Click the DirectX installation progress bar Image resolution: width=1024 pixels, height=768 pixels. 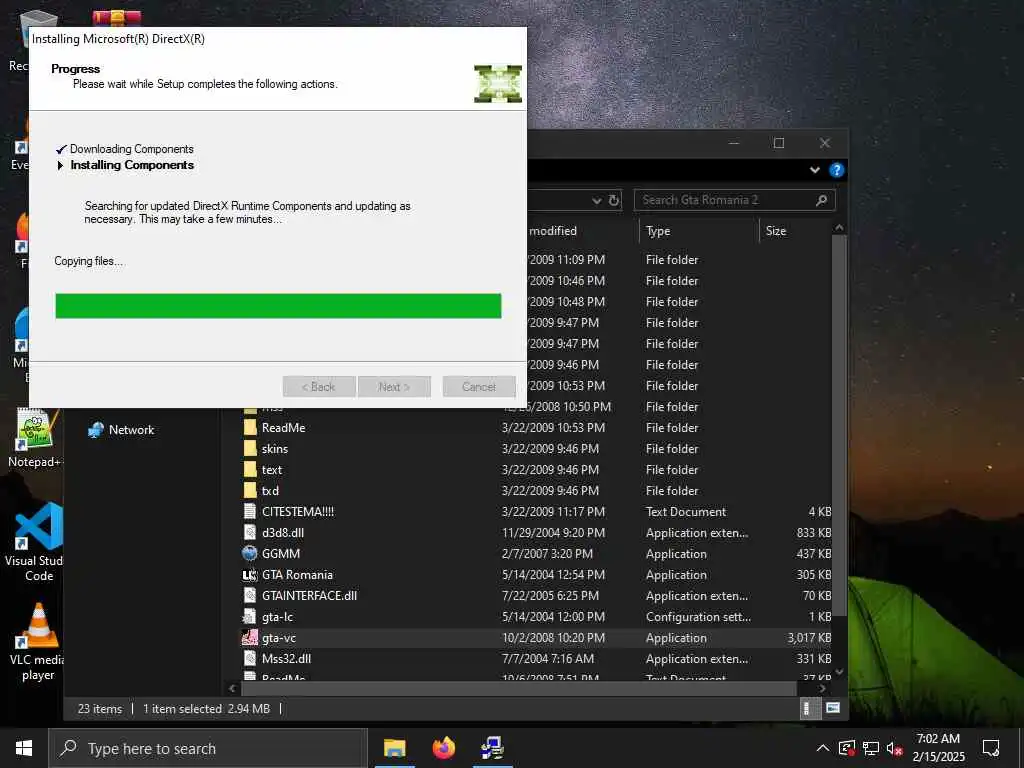point(278,306)
